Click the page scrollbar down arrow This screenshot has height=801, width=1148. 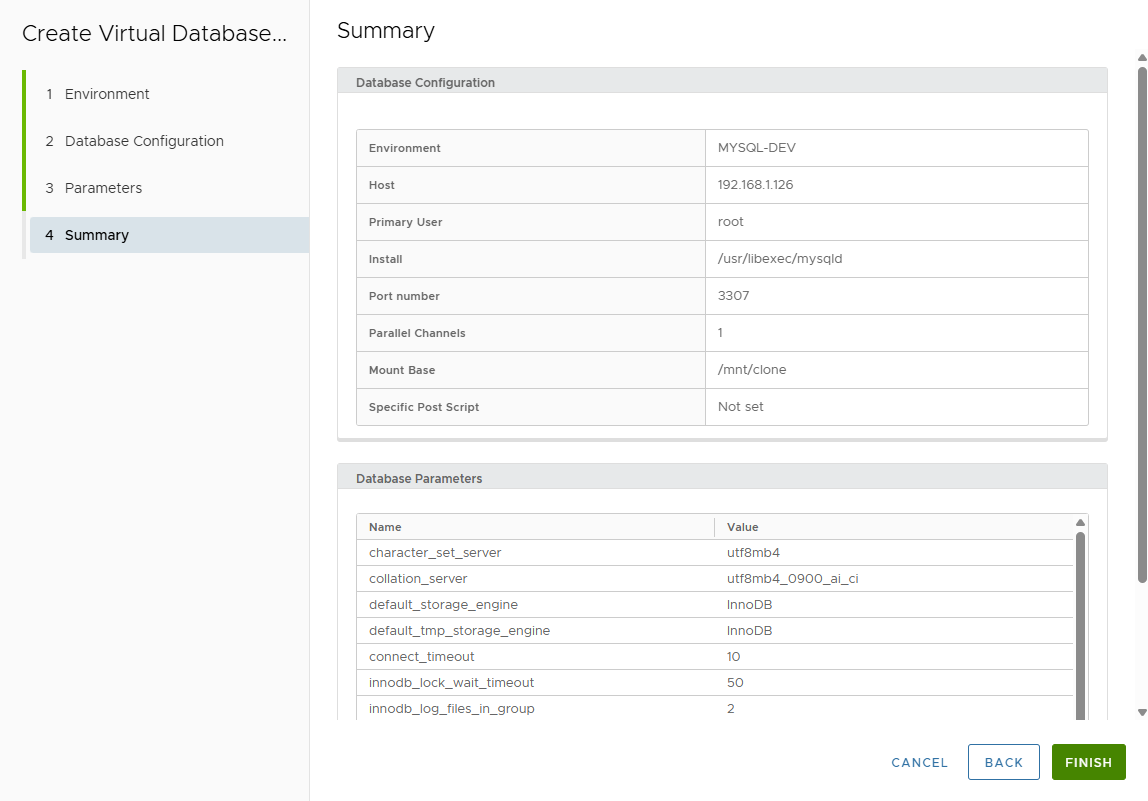point(1142,712)
